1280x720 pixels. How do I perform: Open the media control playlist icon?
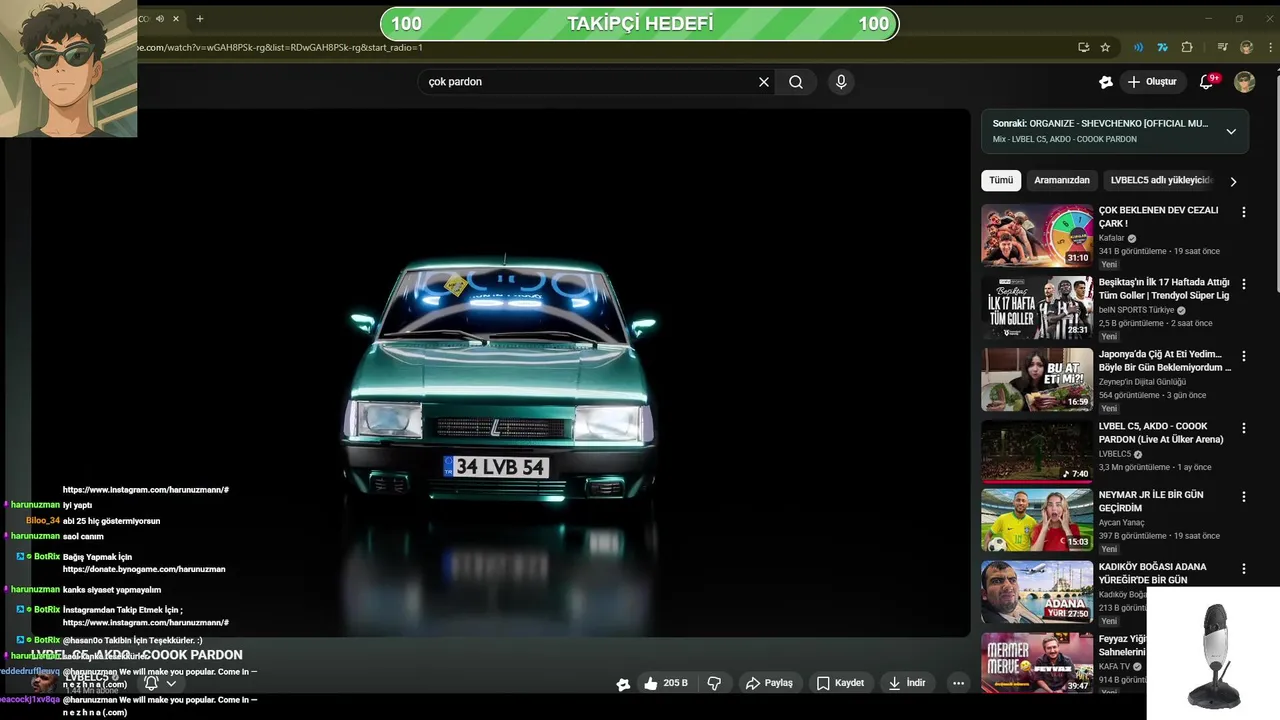(x=1222, y=47)
